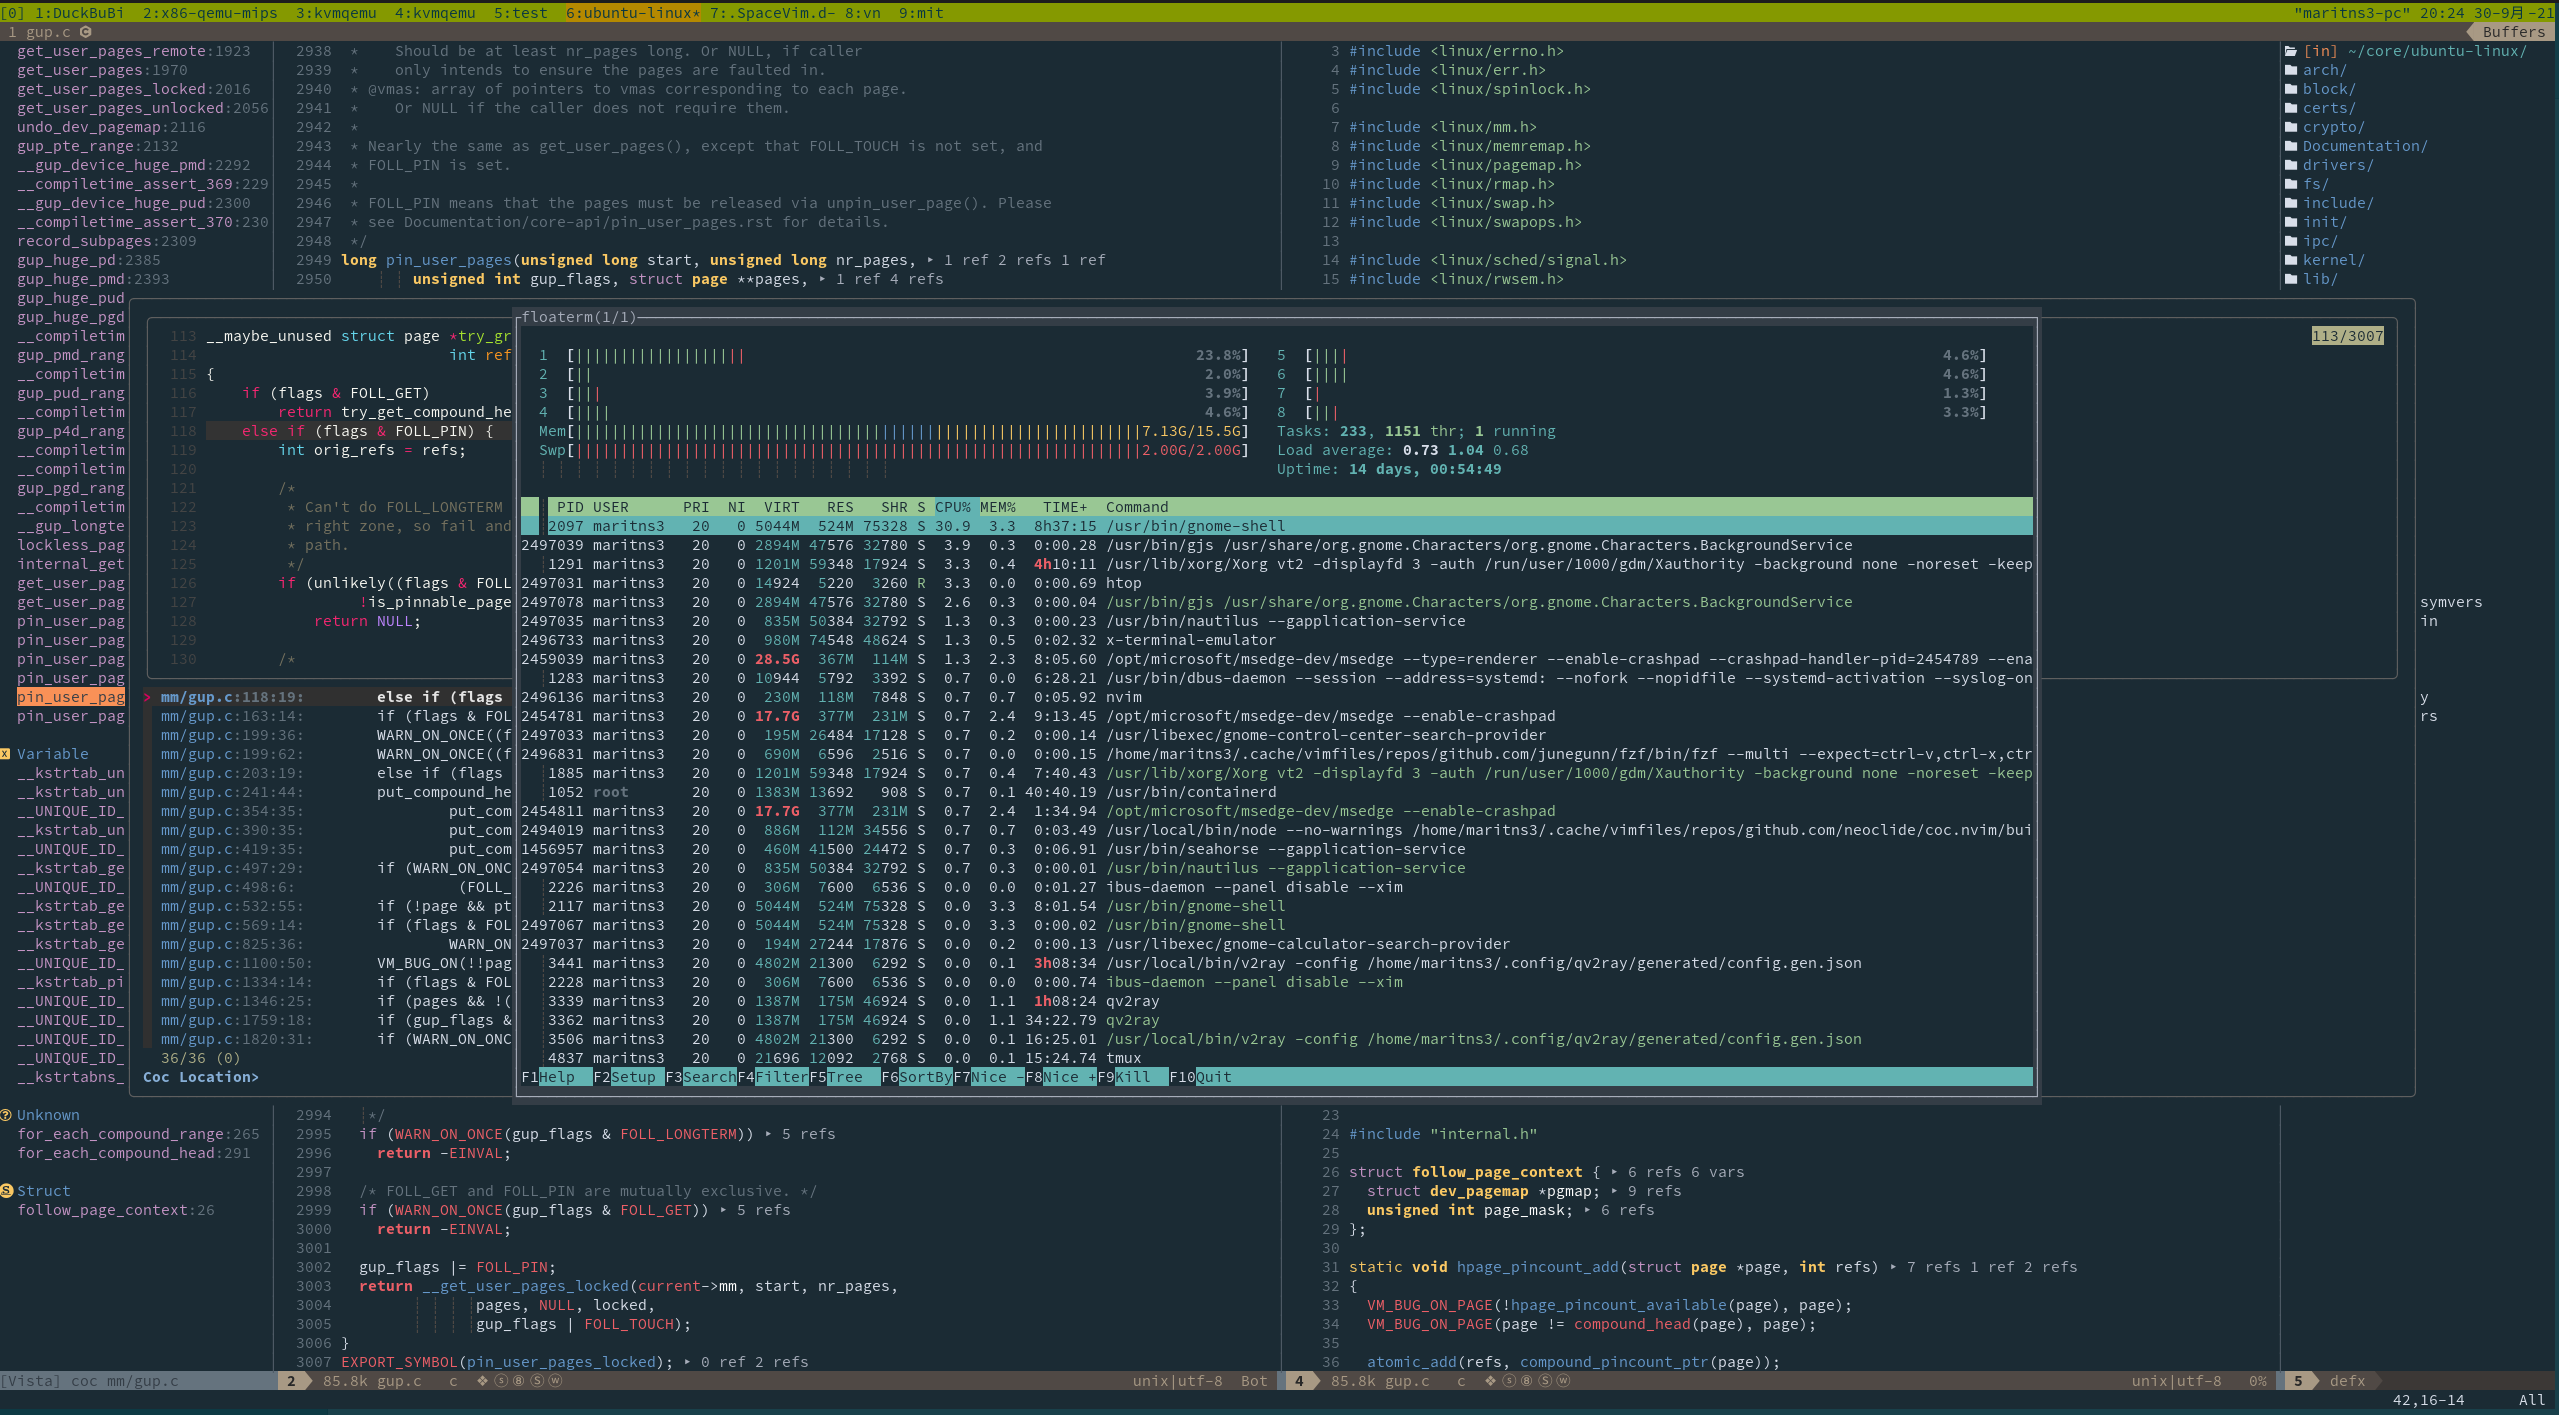Select the '1 gup.c' buffer tab
This screenshot has height=1415, width=2559.
pos(40,32)
